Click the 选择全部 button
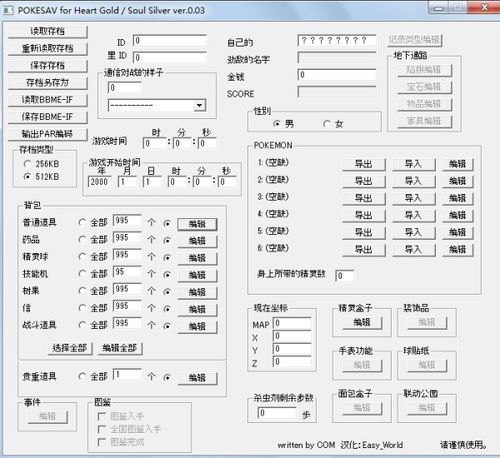 point(70,348)
